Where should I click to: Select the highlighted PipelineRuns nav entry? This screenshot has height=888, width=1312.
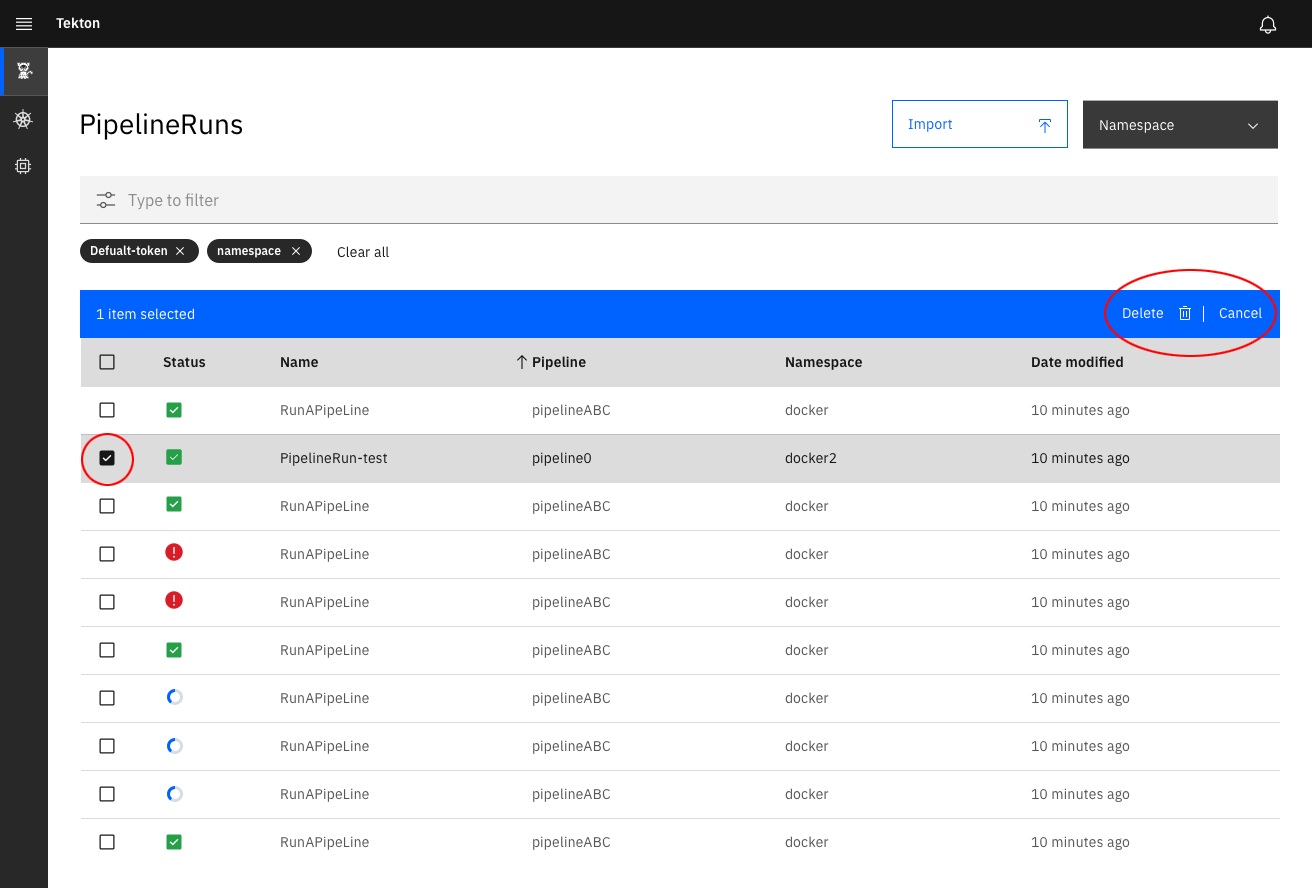23,71
